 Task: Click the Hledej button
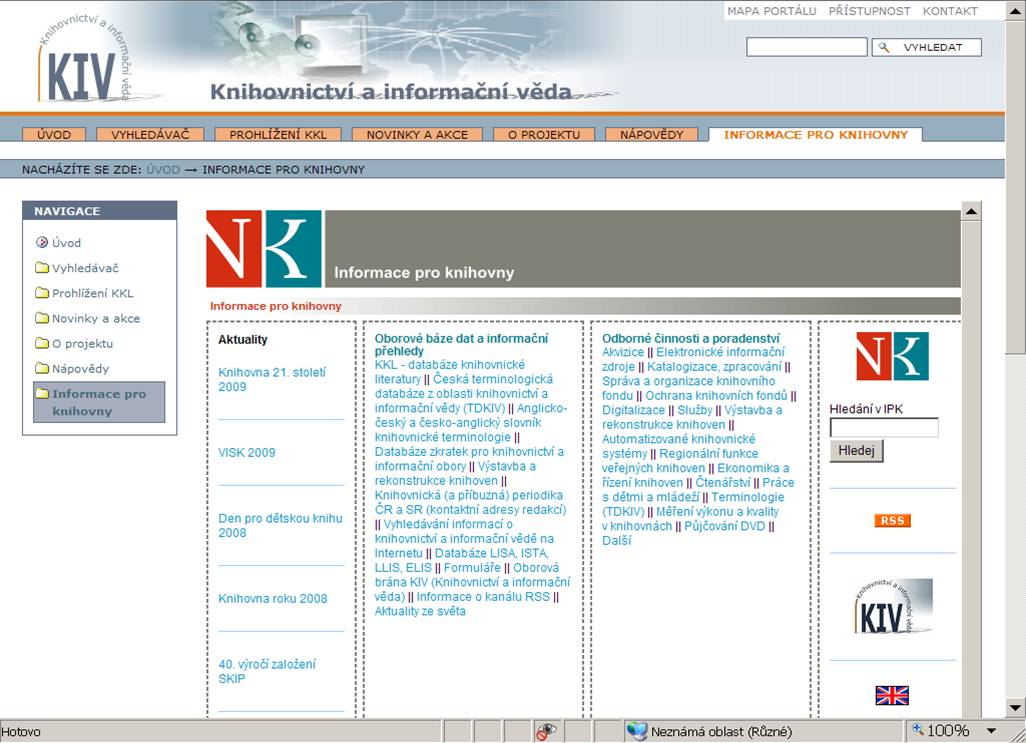(x=857, y=451)
